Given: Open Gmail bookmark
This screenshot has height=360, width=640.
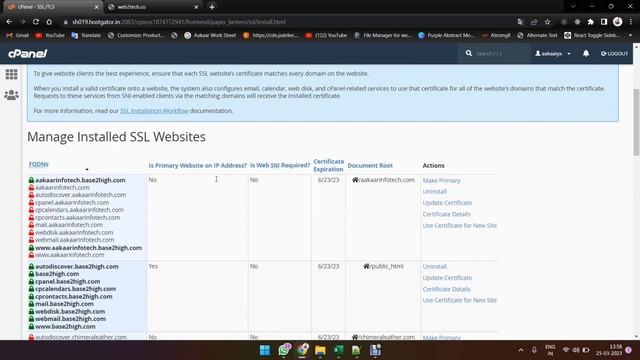Looking at the screenshot, I should click(18, 36).
